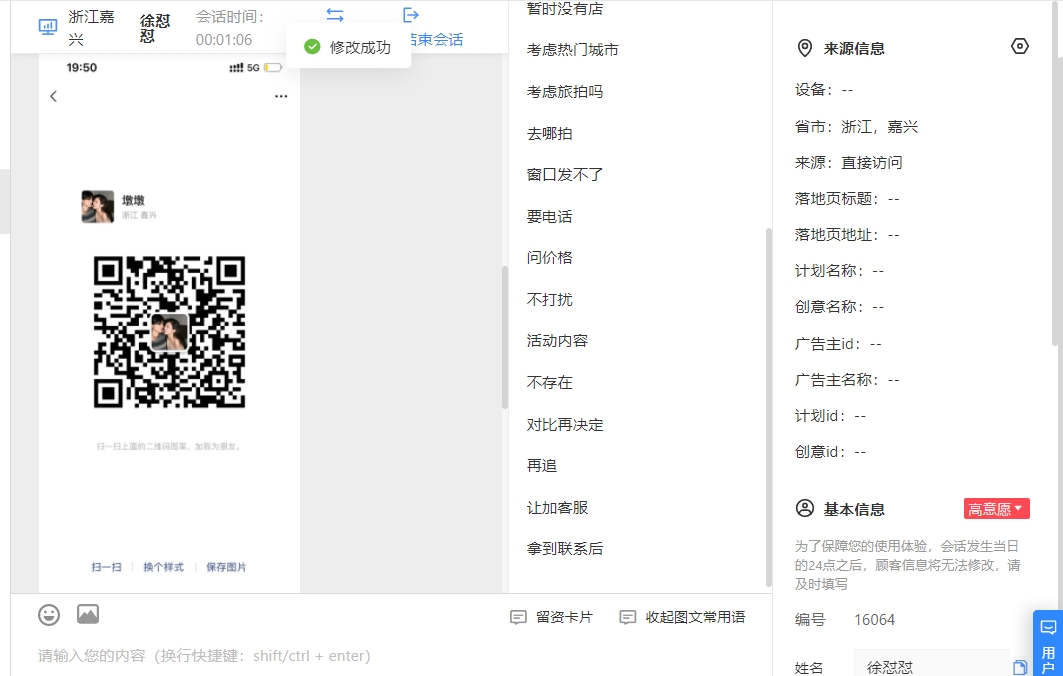
Task: Open the 留资卡片 lead card
Action: pyautogui.click(x=551, y=617)
